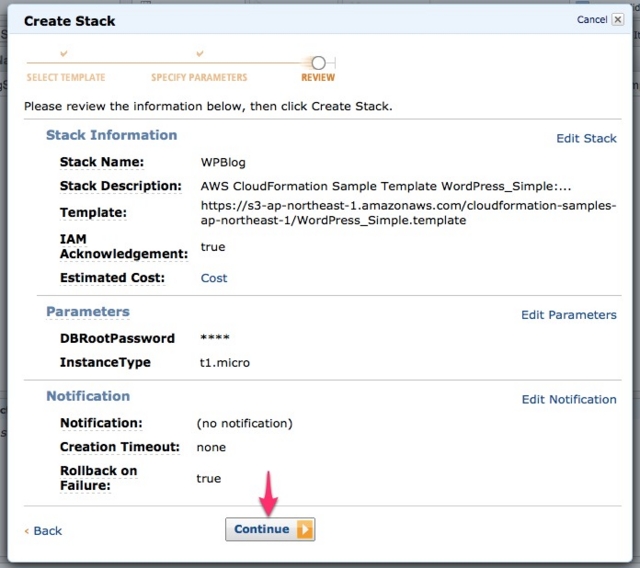Open the Edit Parameters link
640x568 pixels.
[x=569, y=315]
